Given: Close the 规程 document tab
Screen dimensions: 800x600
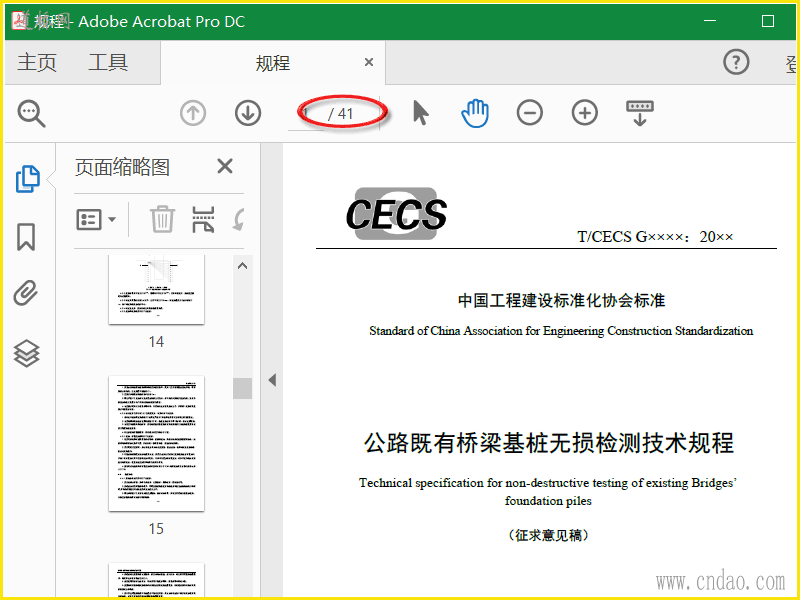Looking at the screenshot, I should coord(369,62).
